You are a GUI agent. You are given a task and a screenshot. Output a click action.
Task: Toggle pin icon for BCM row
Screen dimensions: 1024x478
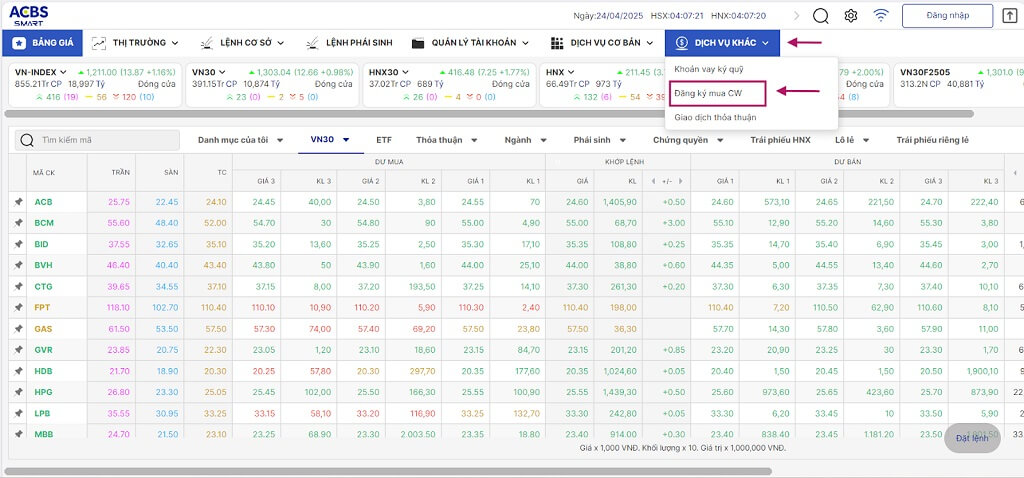[18, 223]
